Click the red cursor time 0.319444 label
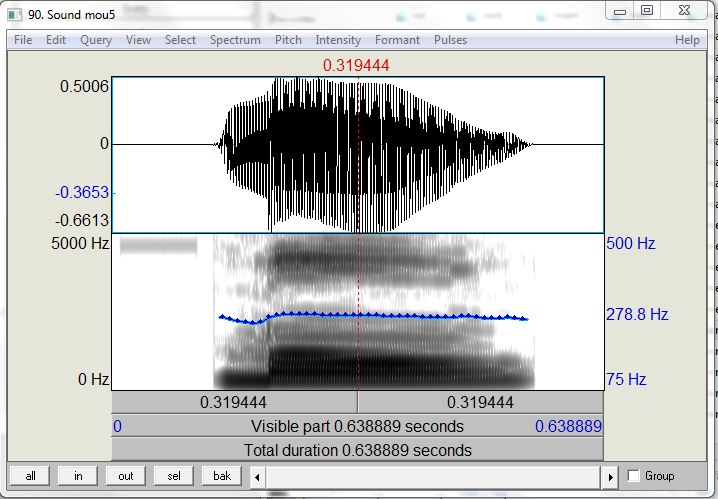 pos(356,65)
